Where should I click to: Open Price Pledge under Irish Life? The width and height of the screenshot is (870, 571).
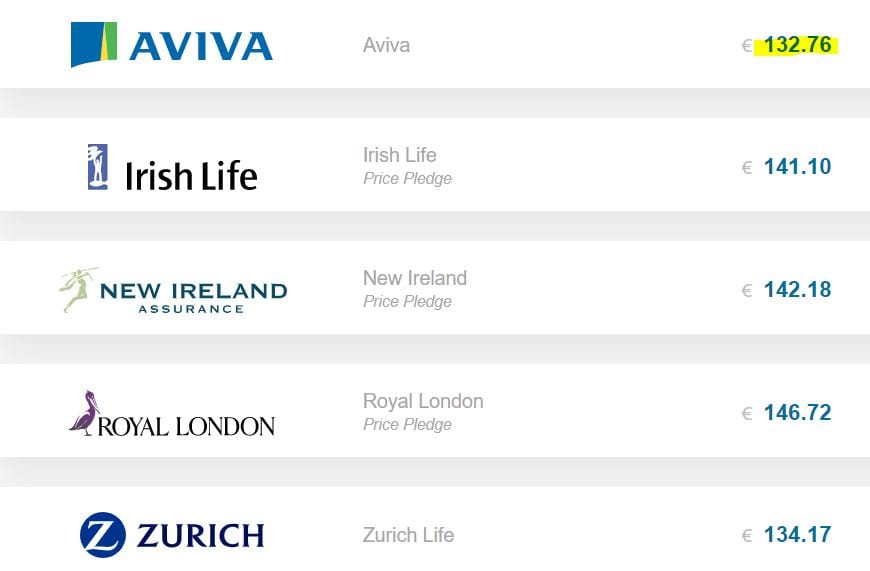pyautogui.click(x=407, y=179)
